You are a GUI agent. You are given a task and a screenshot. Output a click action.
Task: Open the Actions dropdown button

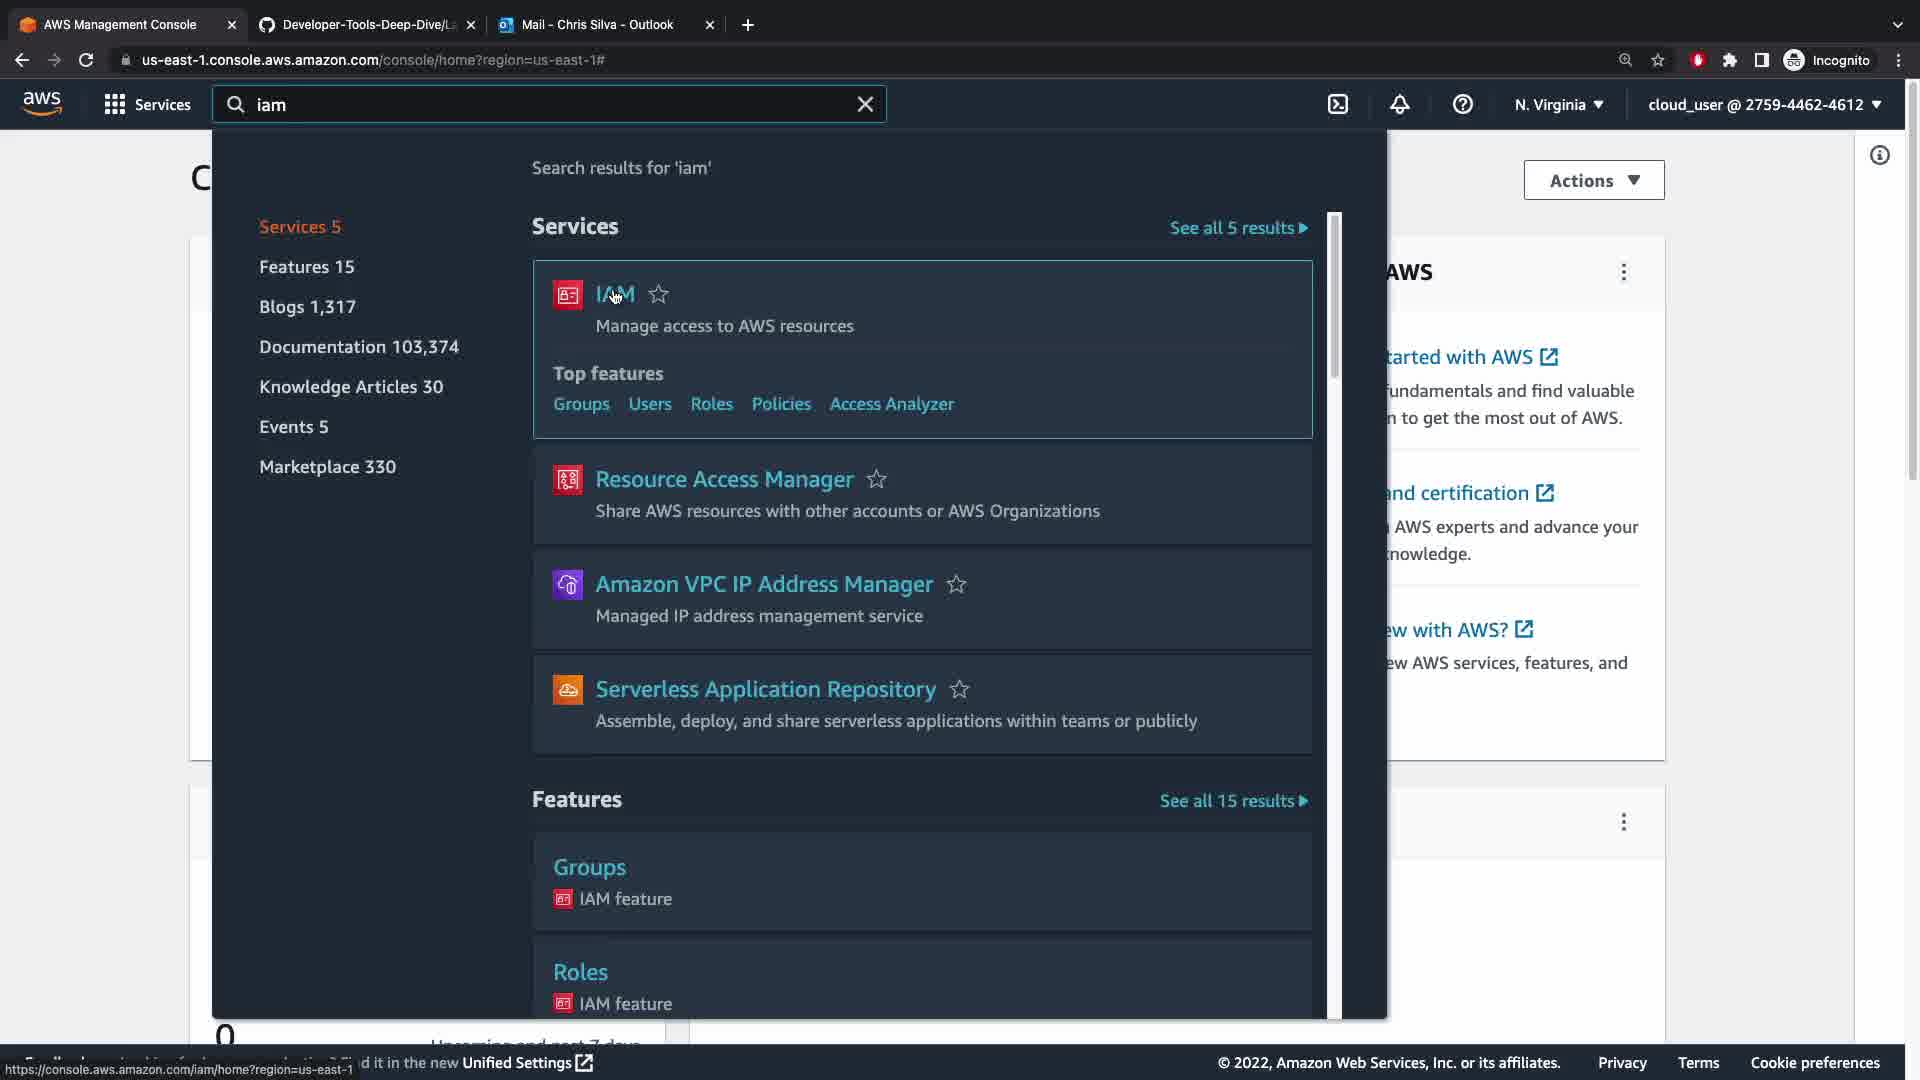[x=1594, y=180]
